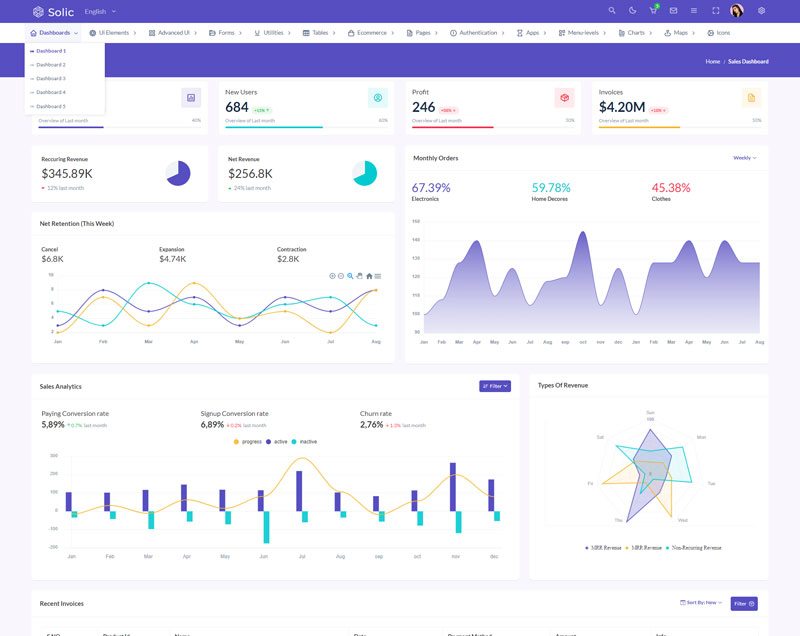Select Dashboard 3 from the dropdown menu
Screen dimensions: 800x636
pos(50,78)
